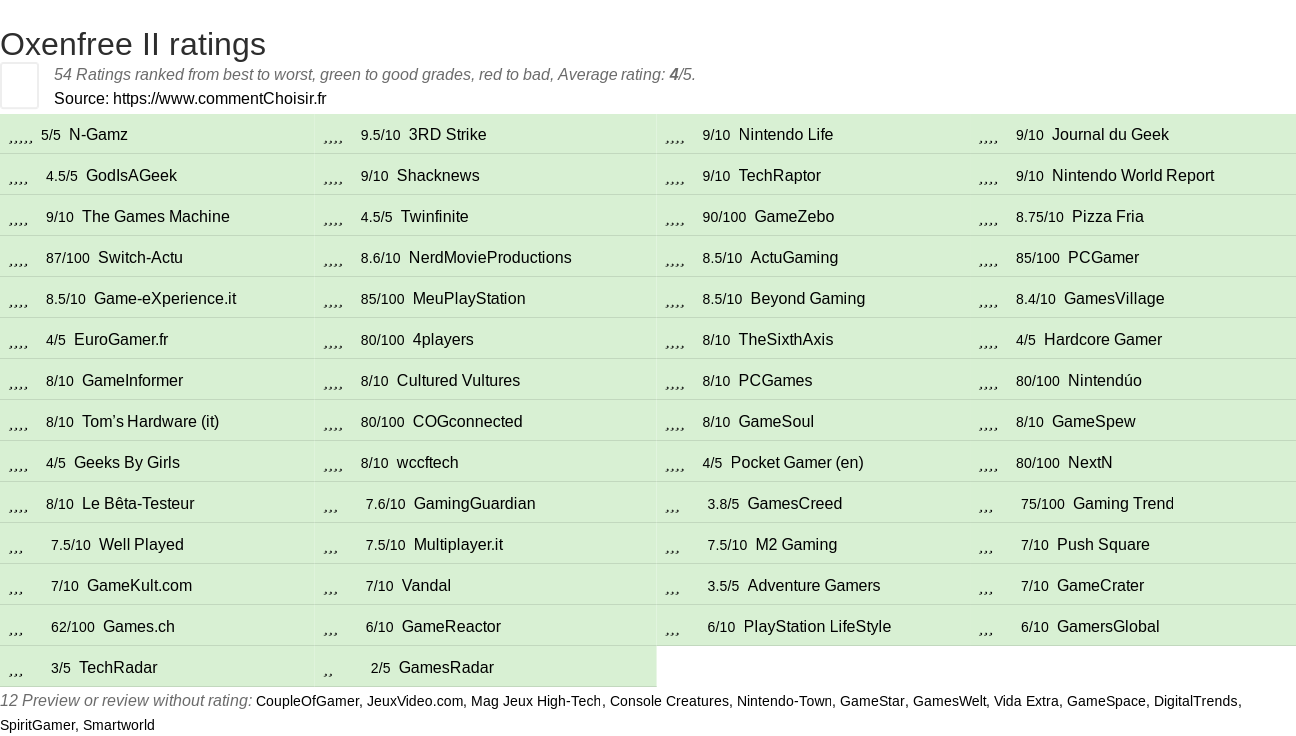The width and height of the screenshot is (1296, 736).
Task: Open the Nintendo World Report review
Action: point(1133,175)
